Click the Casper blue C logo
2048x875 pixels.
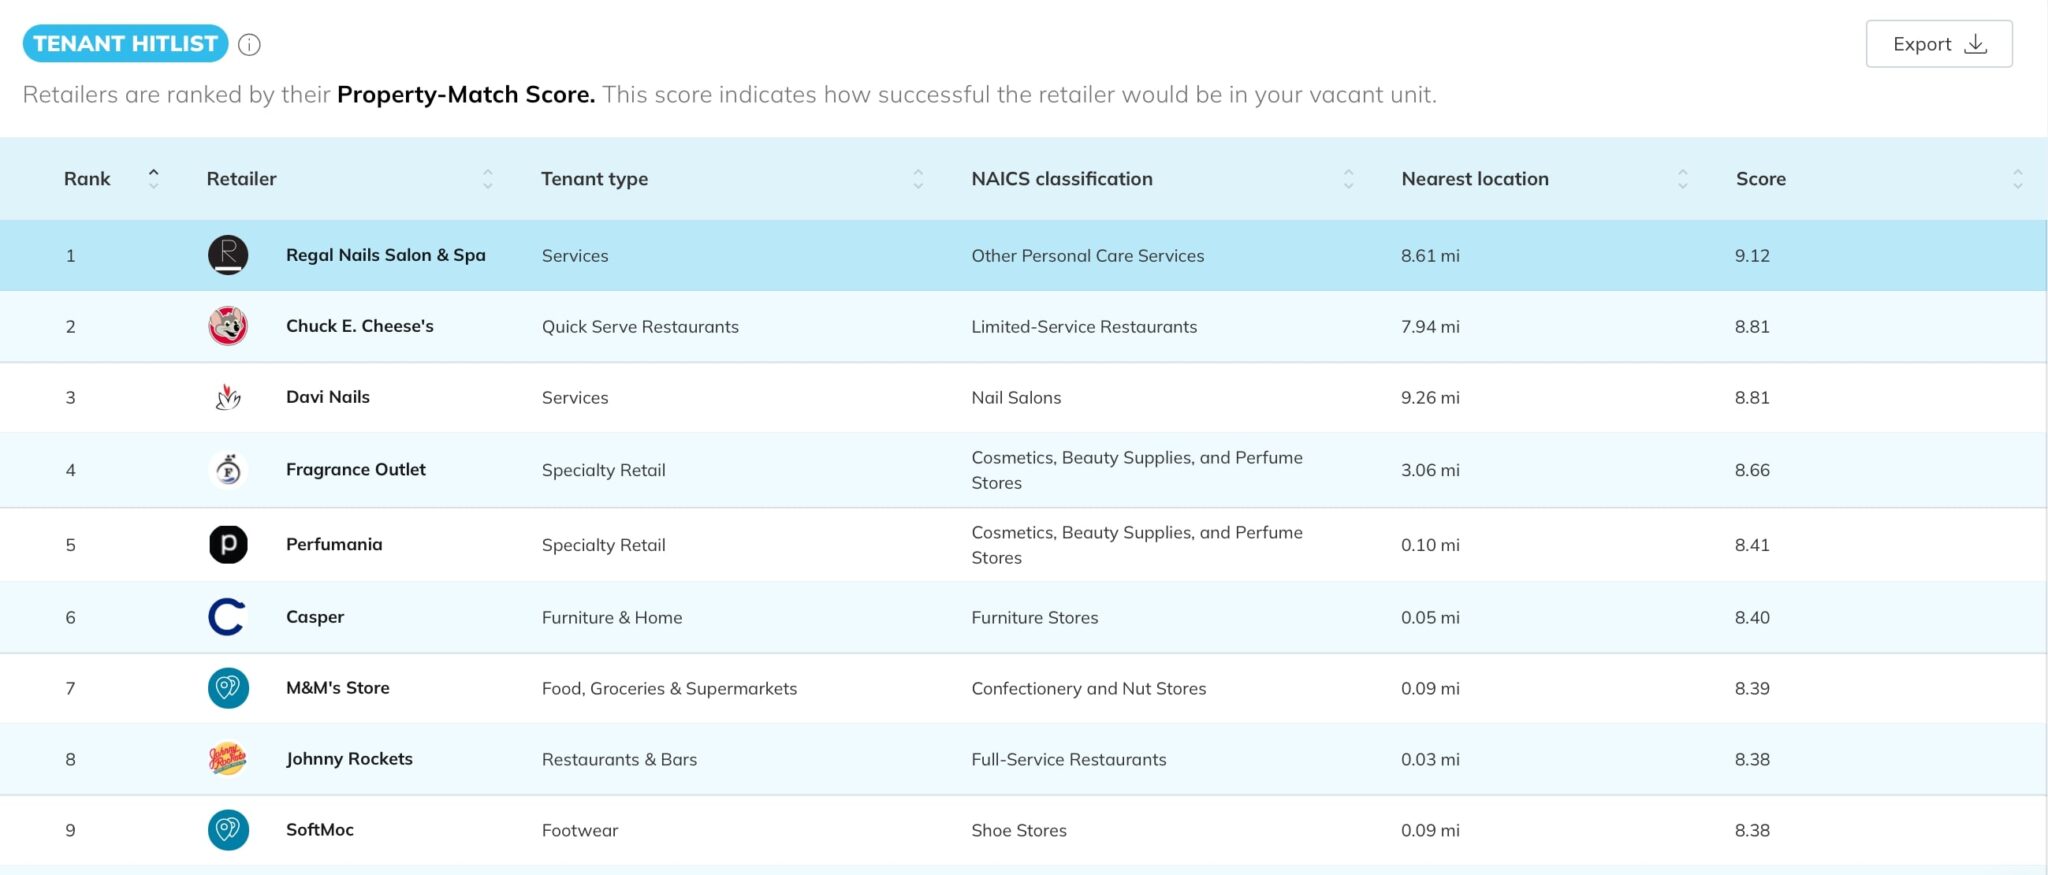pos(227,617)
